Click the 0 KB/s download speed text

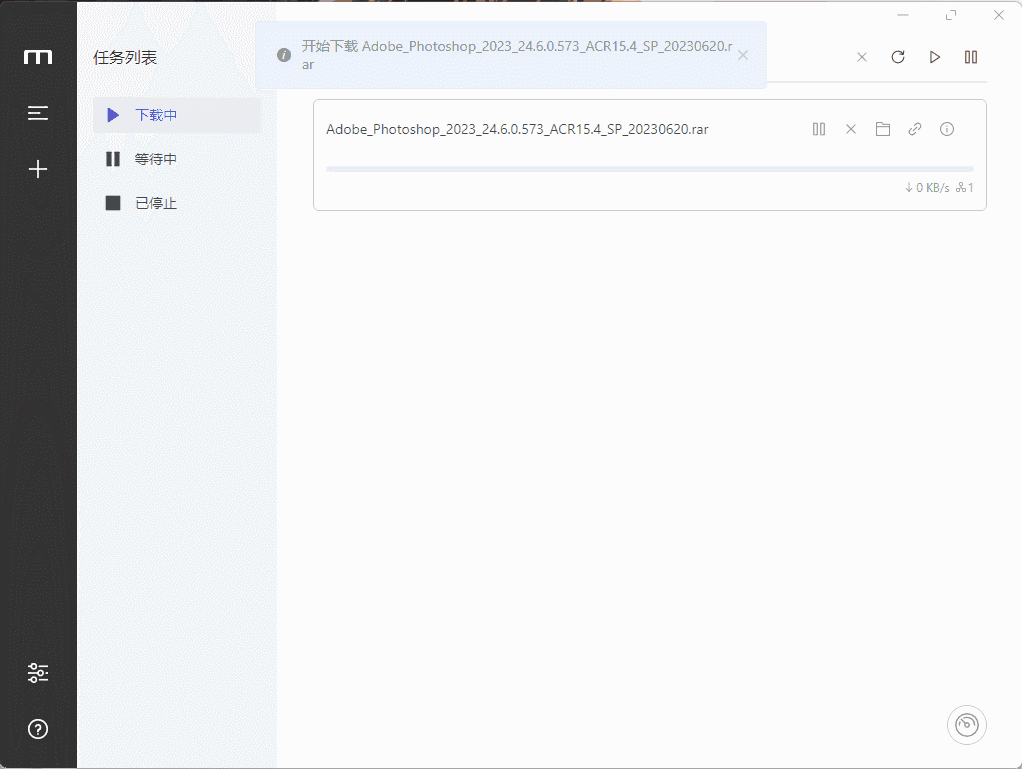(x=927, y=188)
